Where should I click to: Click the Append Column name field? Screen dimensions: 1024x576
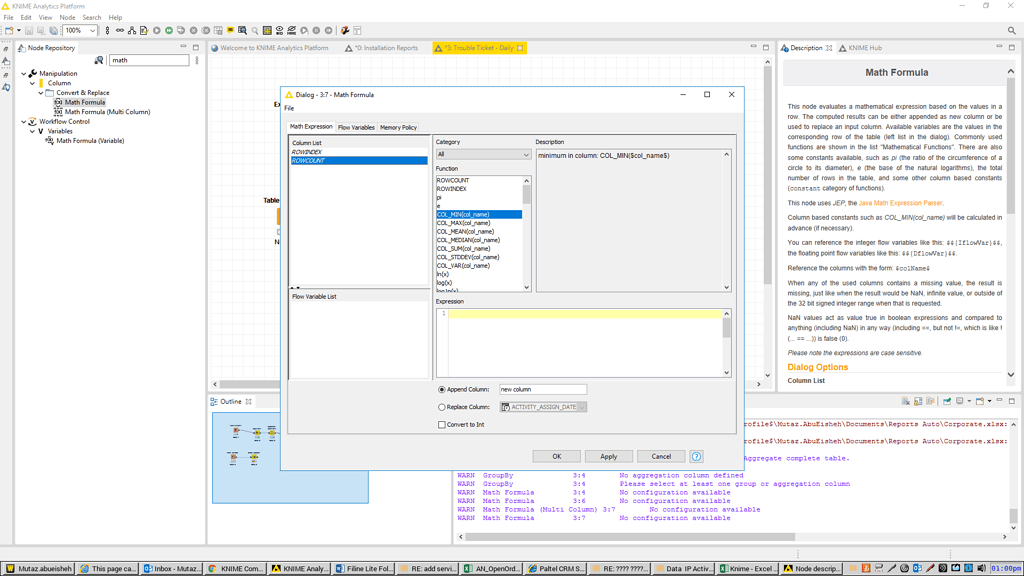tap(543, 389)
